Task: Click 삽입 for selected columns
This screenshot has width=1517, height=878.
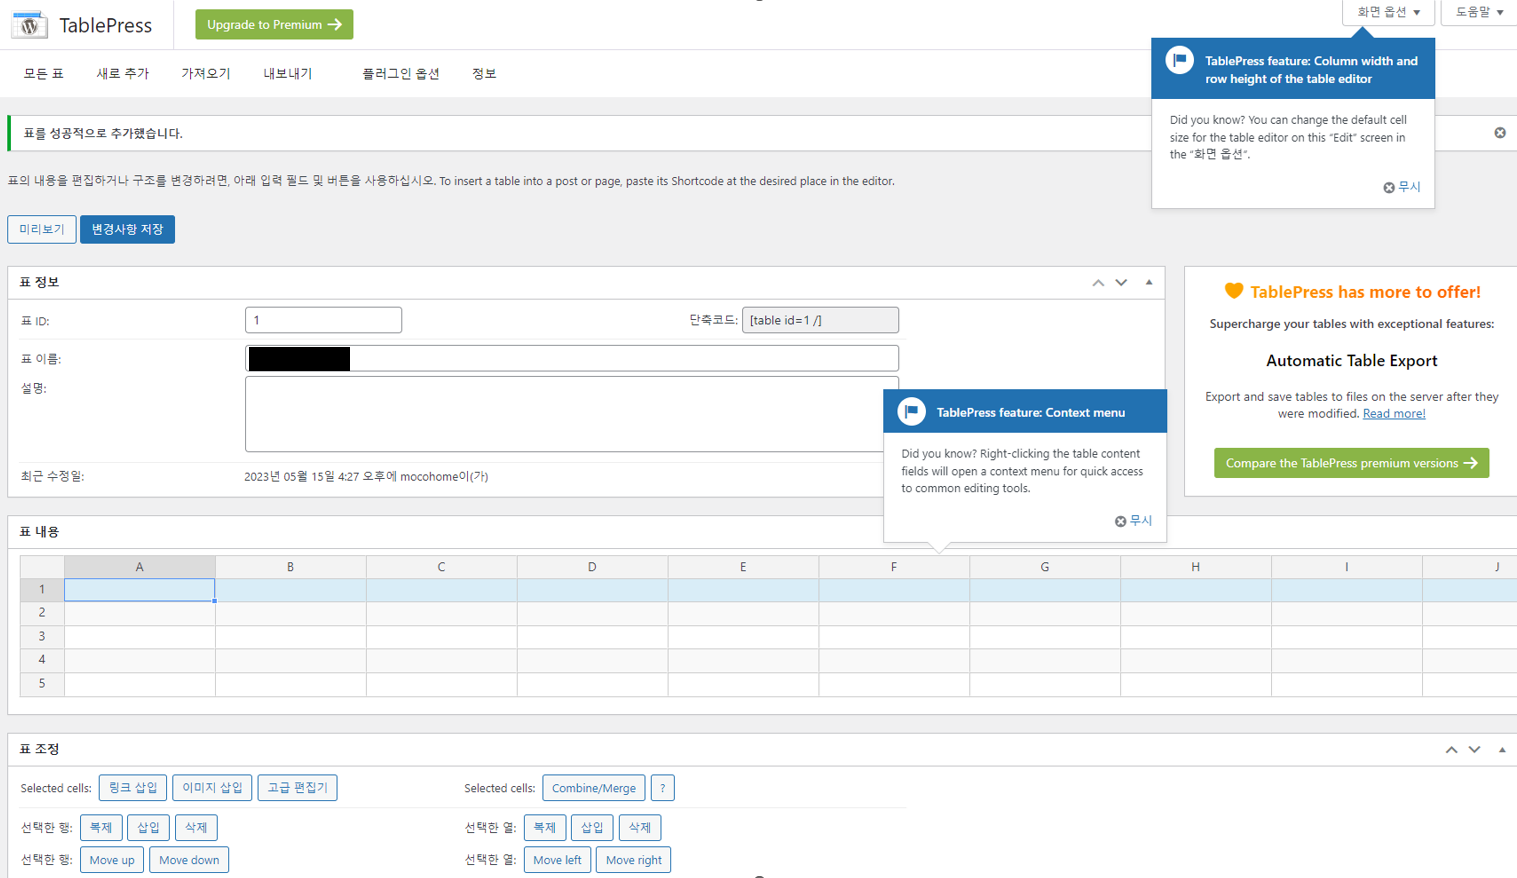Action: [x=592, y=828]
